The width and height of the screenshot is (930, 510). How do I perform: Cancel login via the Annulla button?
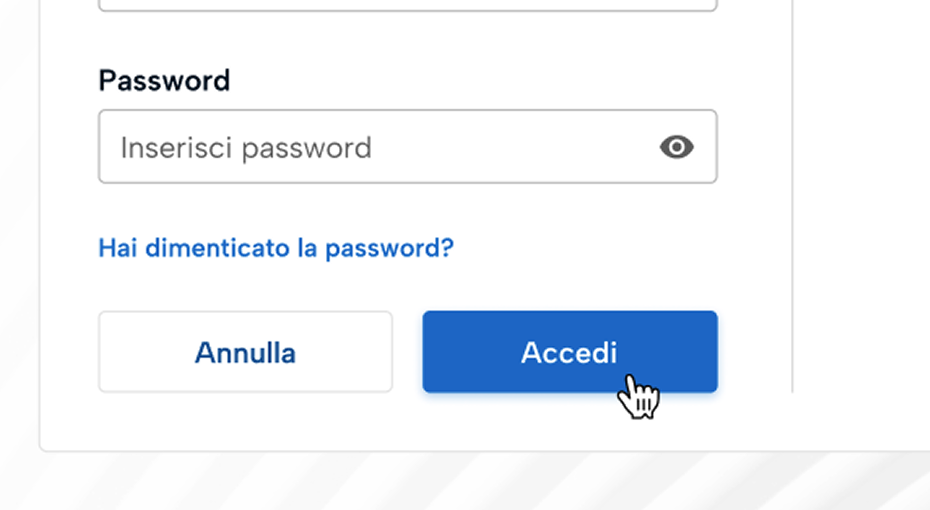[x=245, y=352]
